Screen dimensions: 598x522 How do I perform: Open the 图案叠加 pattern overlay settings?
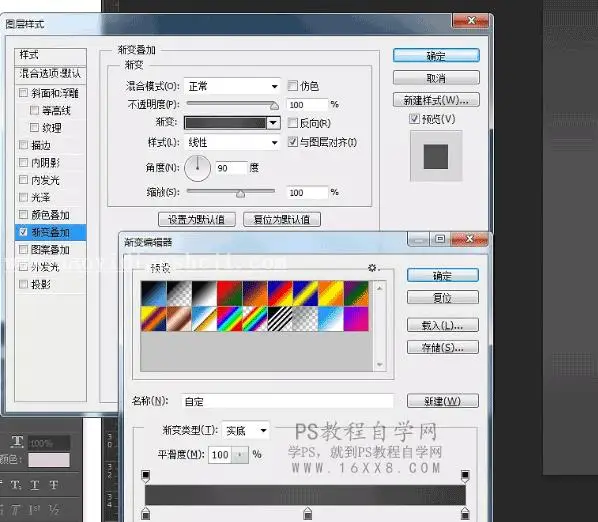click(50, 250)
